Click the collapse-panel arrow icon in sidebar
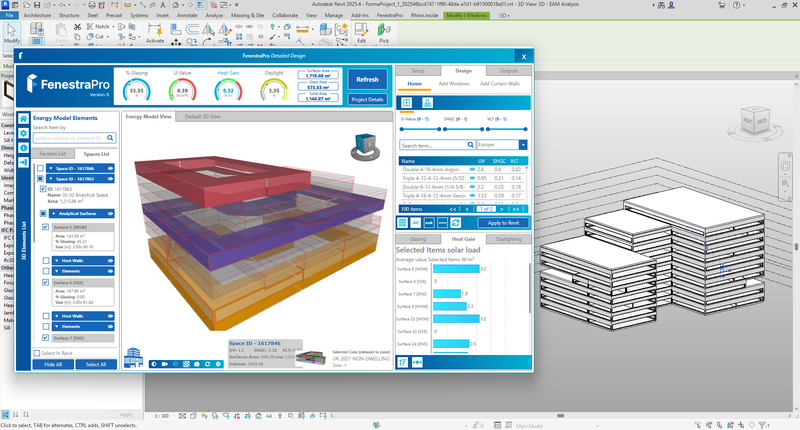The width and height of the screenshot is (800, 430). click(23, 162)
